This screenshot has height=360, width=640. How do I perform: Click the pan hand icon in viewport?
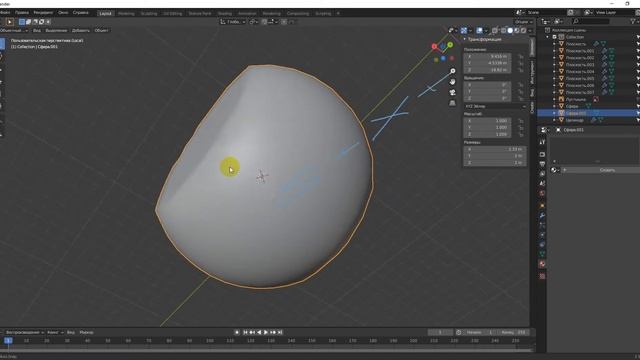[x=453, y=82]
